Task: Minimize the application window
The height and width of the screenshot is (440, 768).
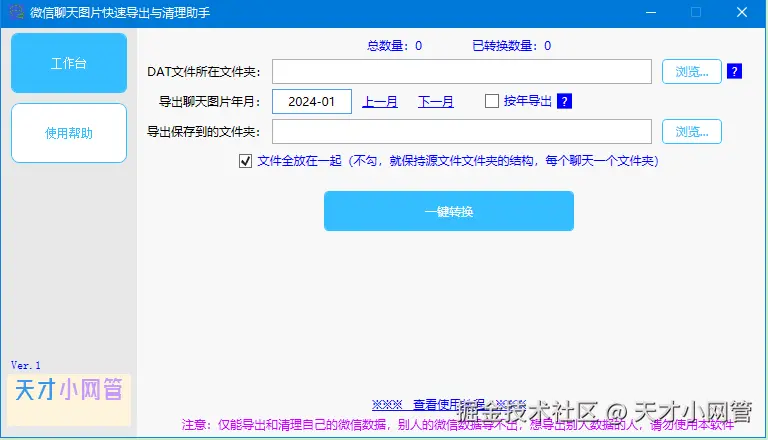Action: (x=650, y=12)
